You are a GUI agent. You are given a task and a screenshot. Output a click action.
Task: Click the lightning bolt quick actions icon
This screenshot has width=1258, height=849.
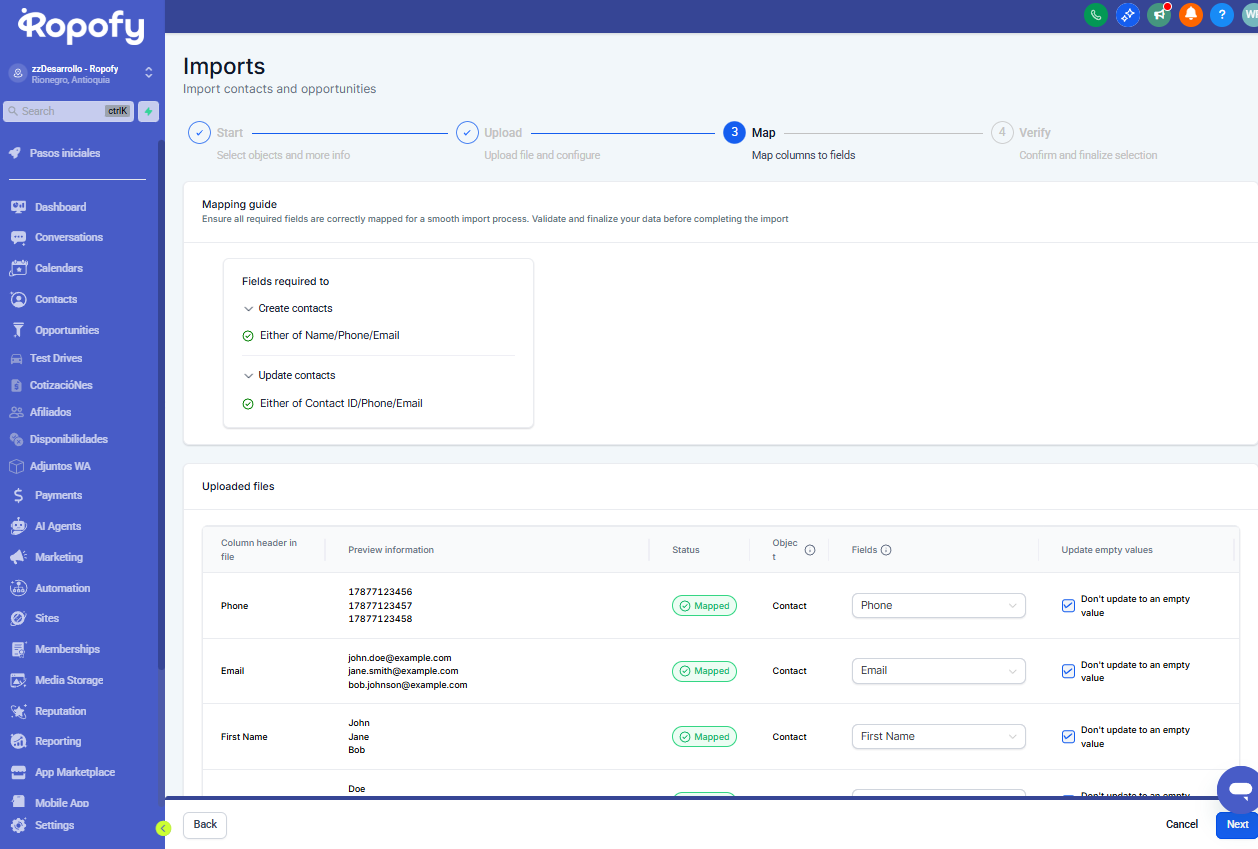pos(148,111)
